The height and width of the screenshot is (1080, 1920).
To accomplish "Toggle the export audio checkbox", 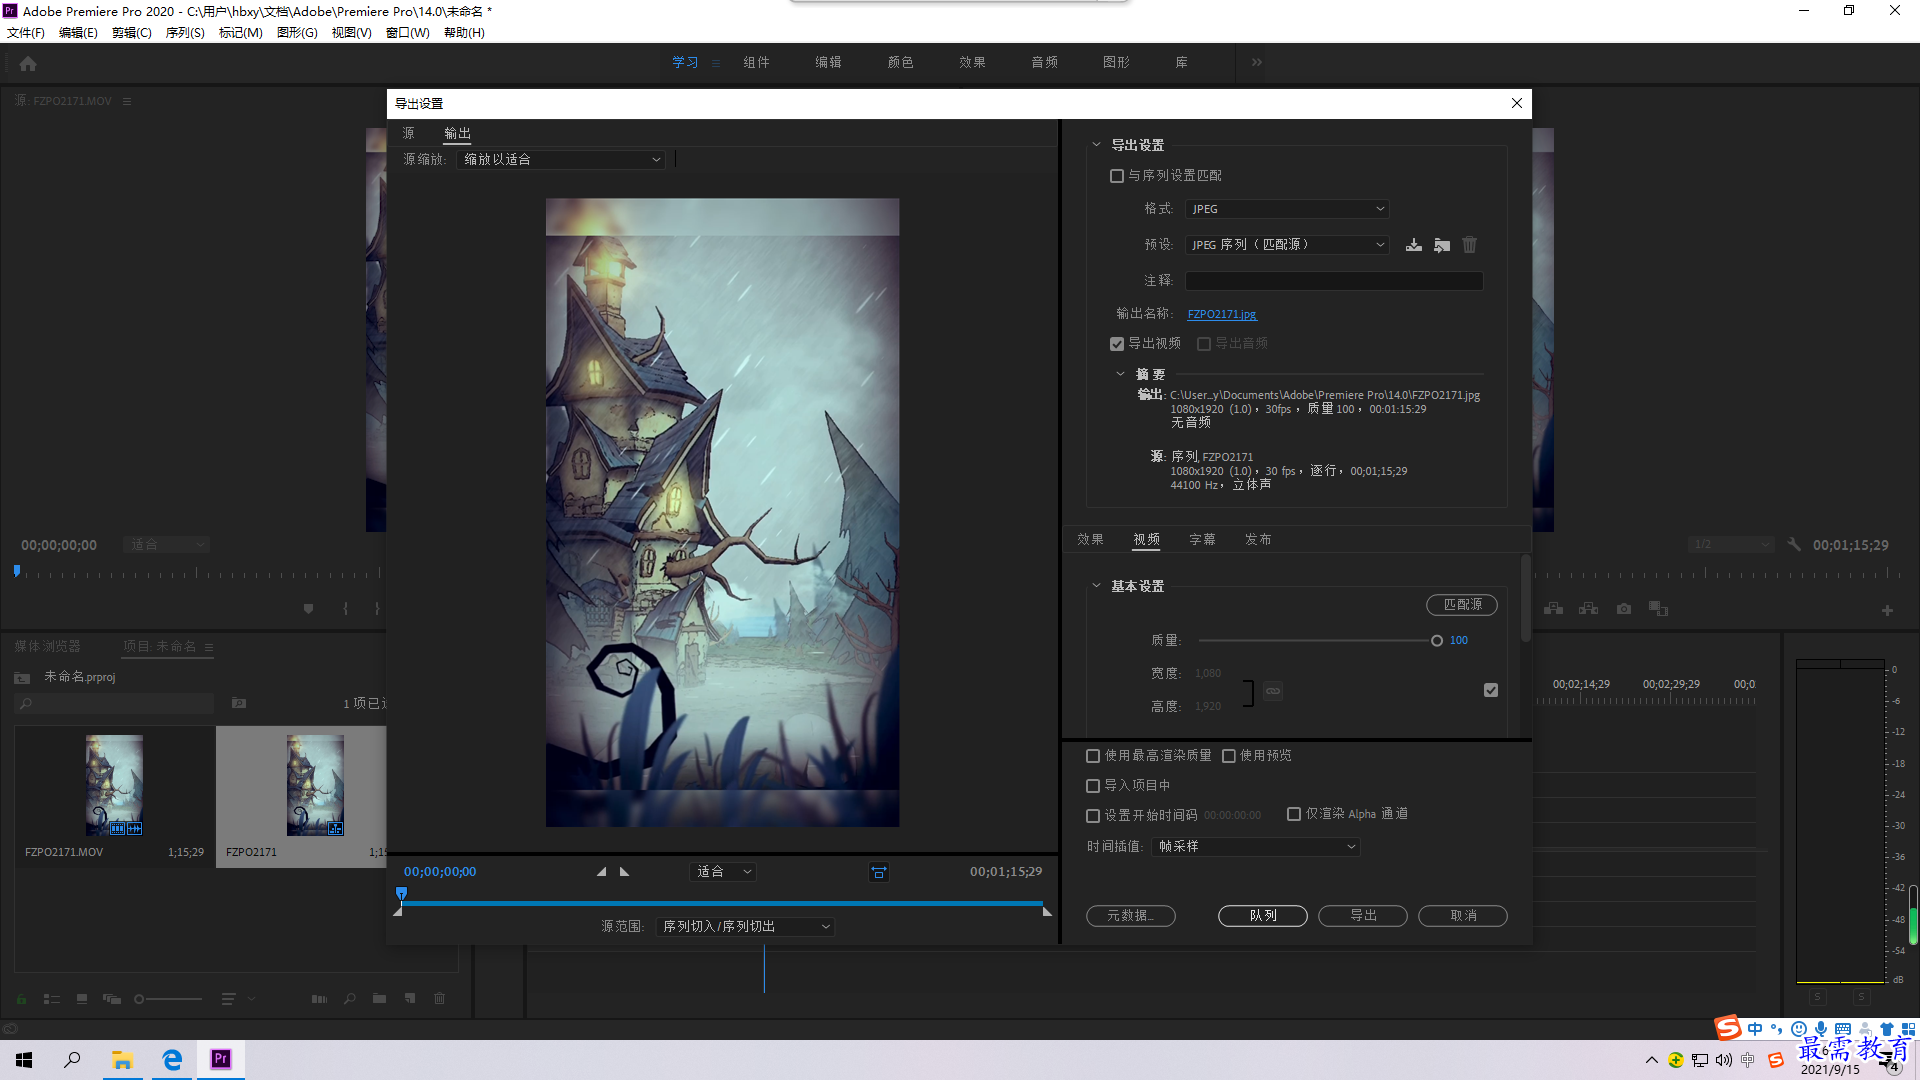I will coord(1204,344).
